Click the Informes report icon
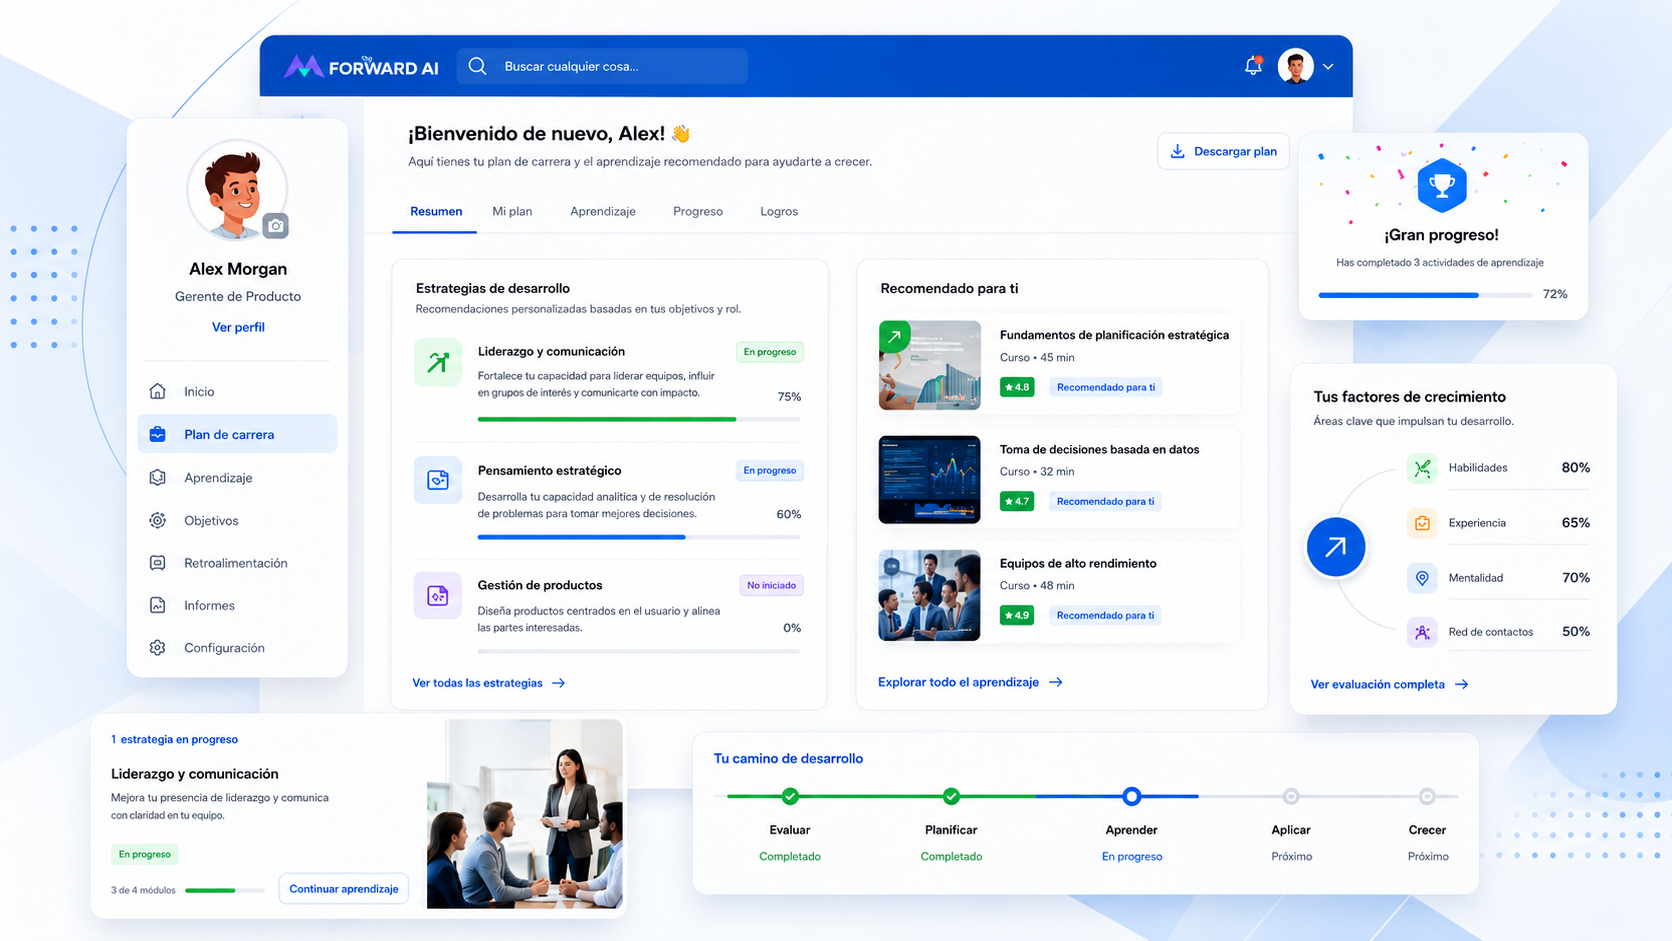The height and width of the screenshot is (941, 1672). click(x=158, y=605)
